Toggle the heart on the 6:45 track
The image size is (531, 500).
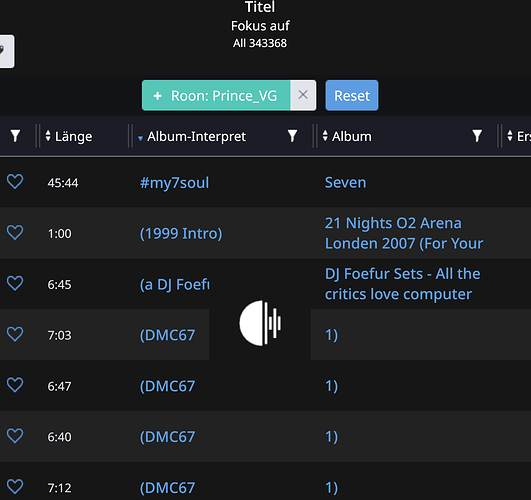coord(15,283)
